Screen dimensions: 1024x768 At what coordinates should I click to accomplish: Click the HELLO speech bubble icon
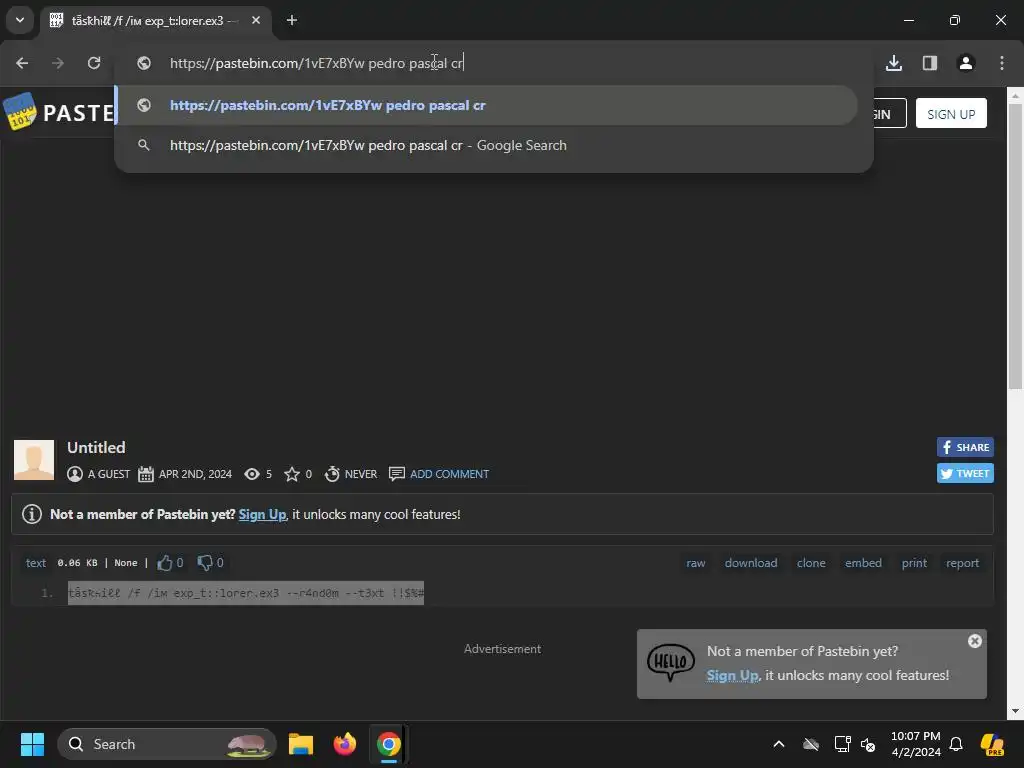point(671,662)
